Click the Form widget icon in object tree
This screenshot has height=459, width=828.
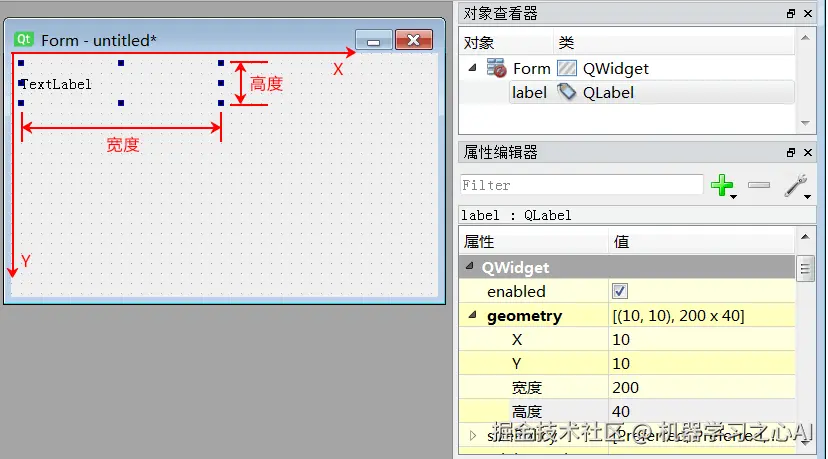(x=496, y=68)
